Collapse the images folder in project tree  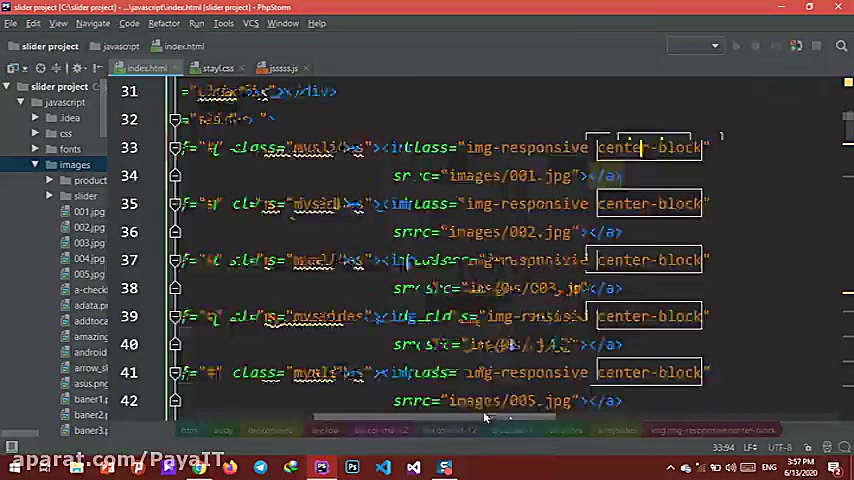36,165
